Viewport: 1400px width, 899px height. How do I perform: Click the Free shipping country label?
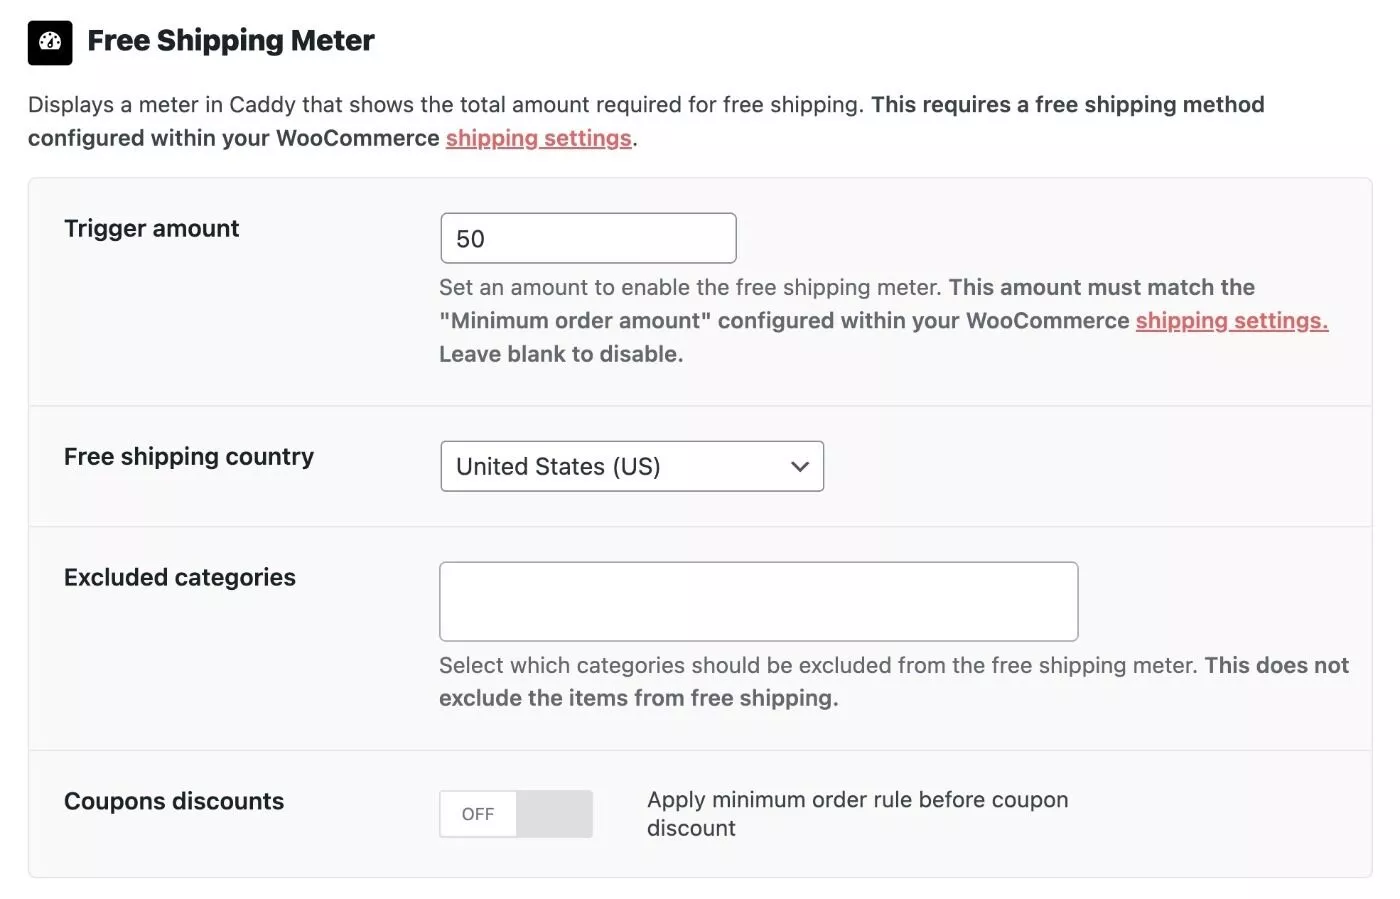(189, 457)
